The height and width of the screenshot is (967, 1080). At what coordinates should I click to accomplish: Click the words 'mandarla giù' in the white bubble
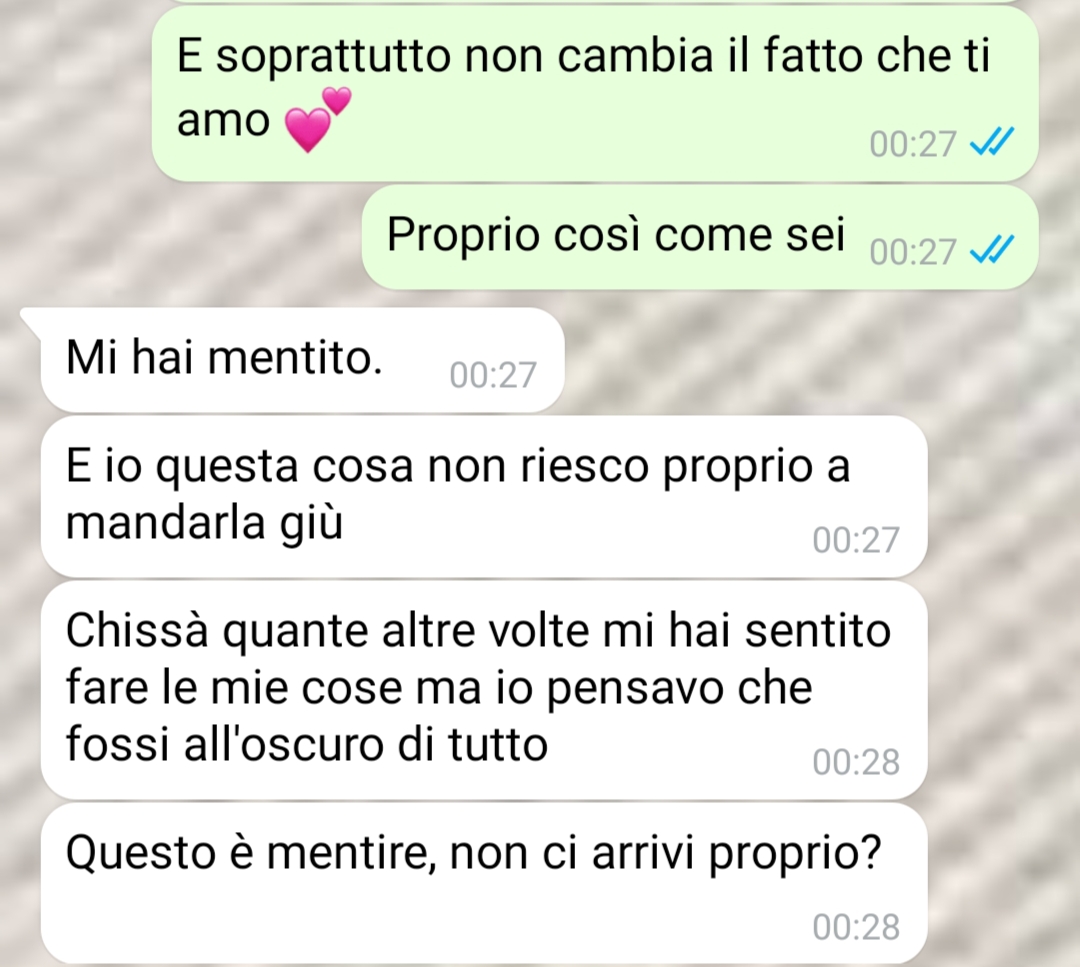point(205,523)
